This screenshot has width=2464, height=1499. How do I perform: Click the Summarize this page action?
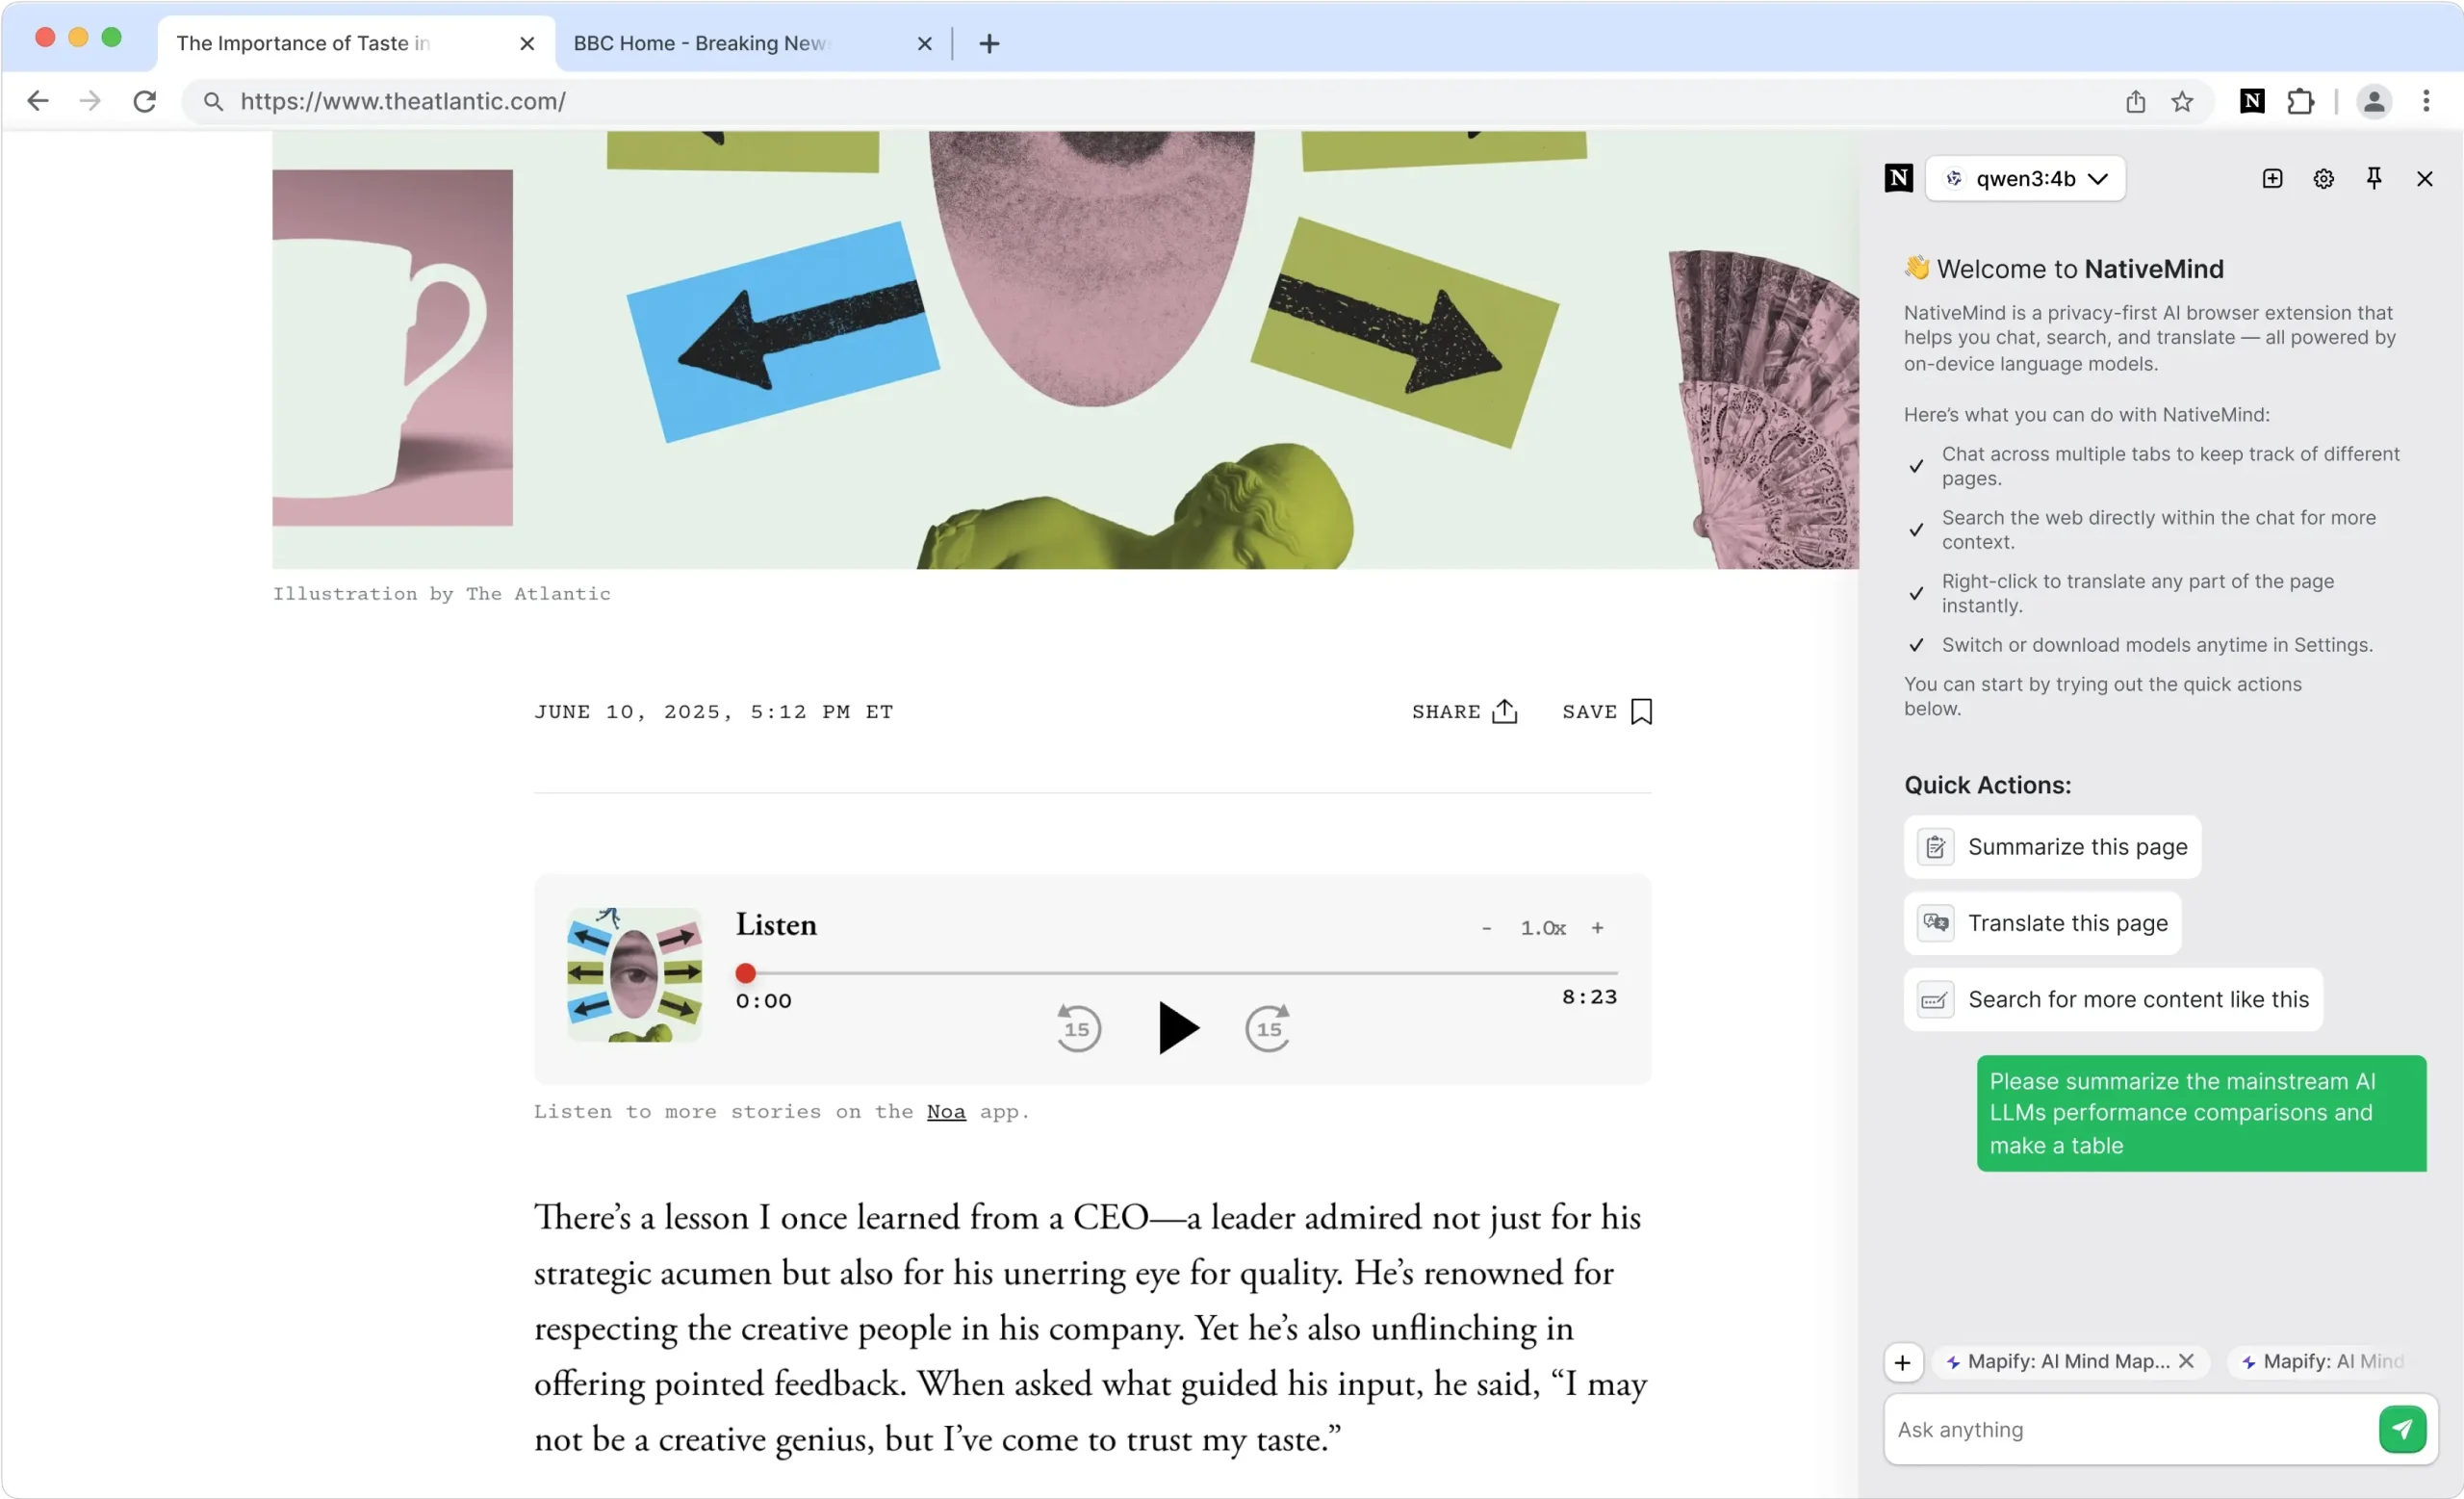(x=2051, y=847)
